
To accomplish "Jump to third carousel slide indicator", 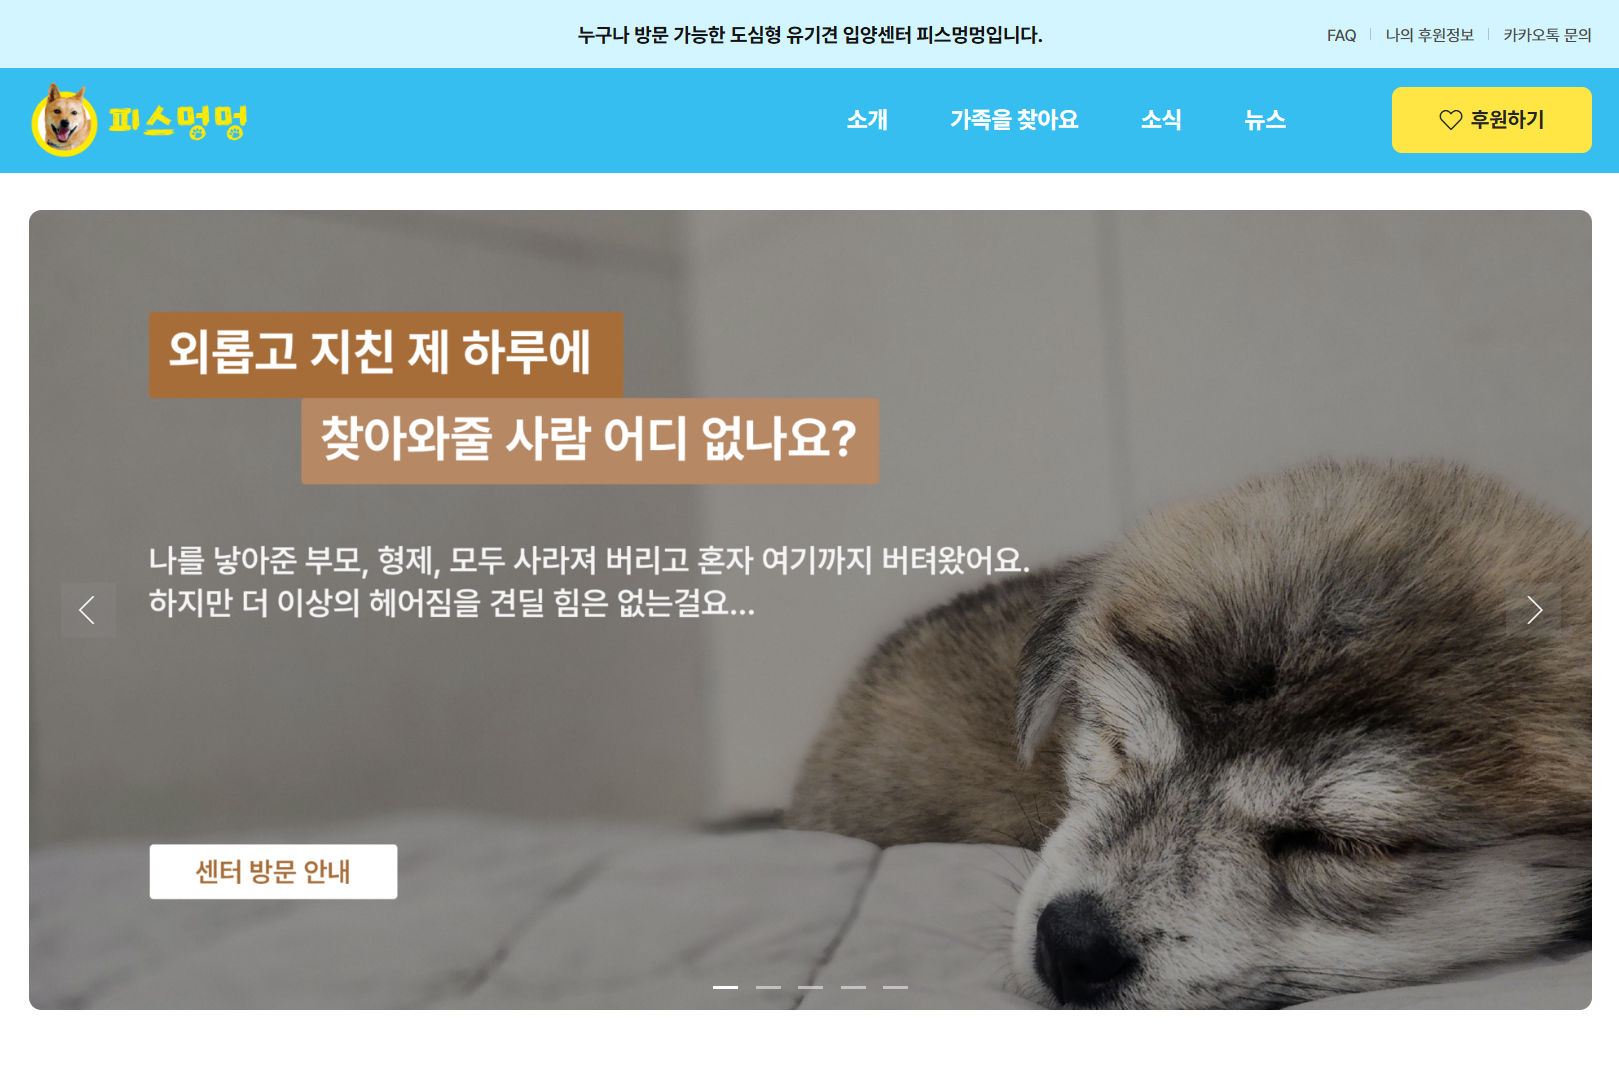I will click(810, 987).
